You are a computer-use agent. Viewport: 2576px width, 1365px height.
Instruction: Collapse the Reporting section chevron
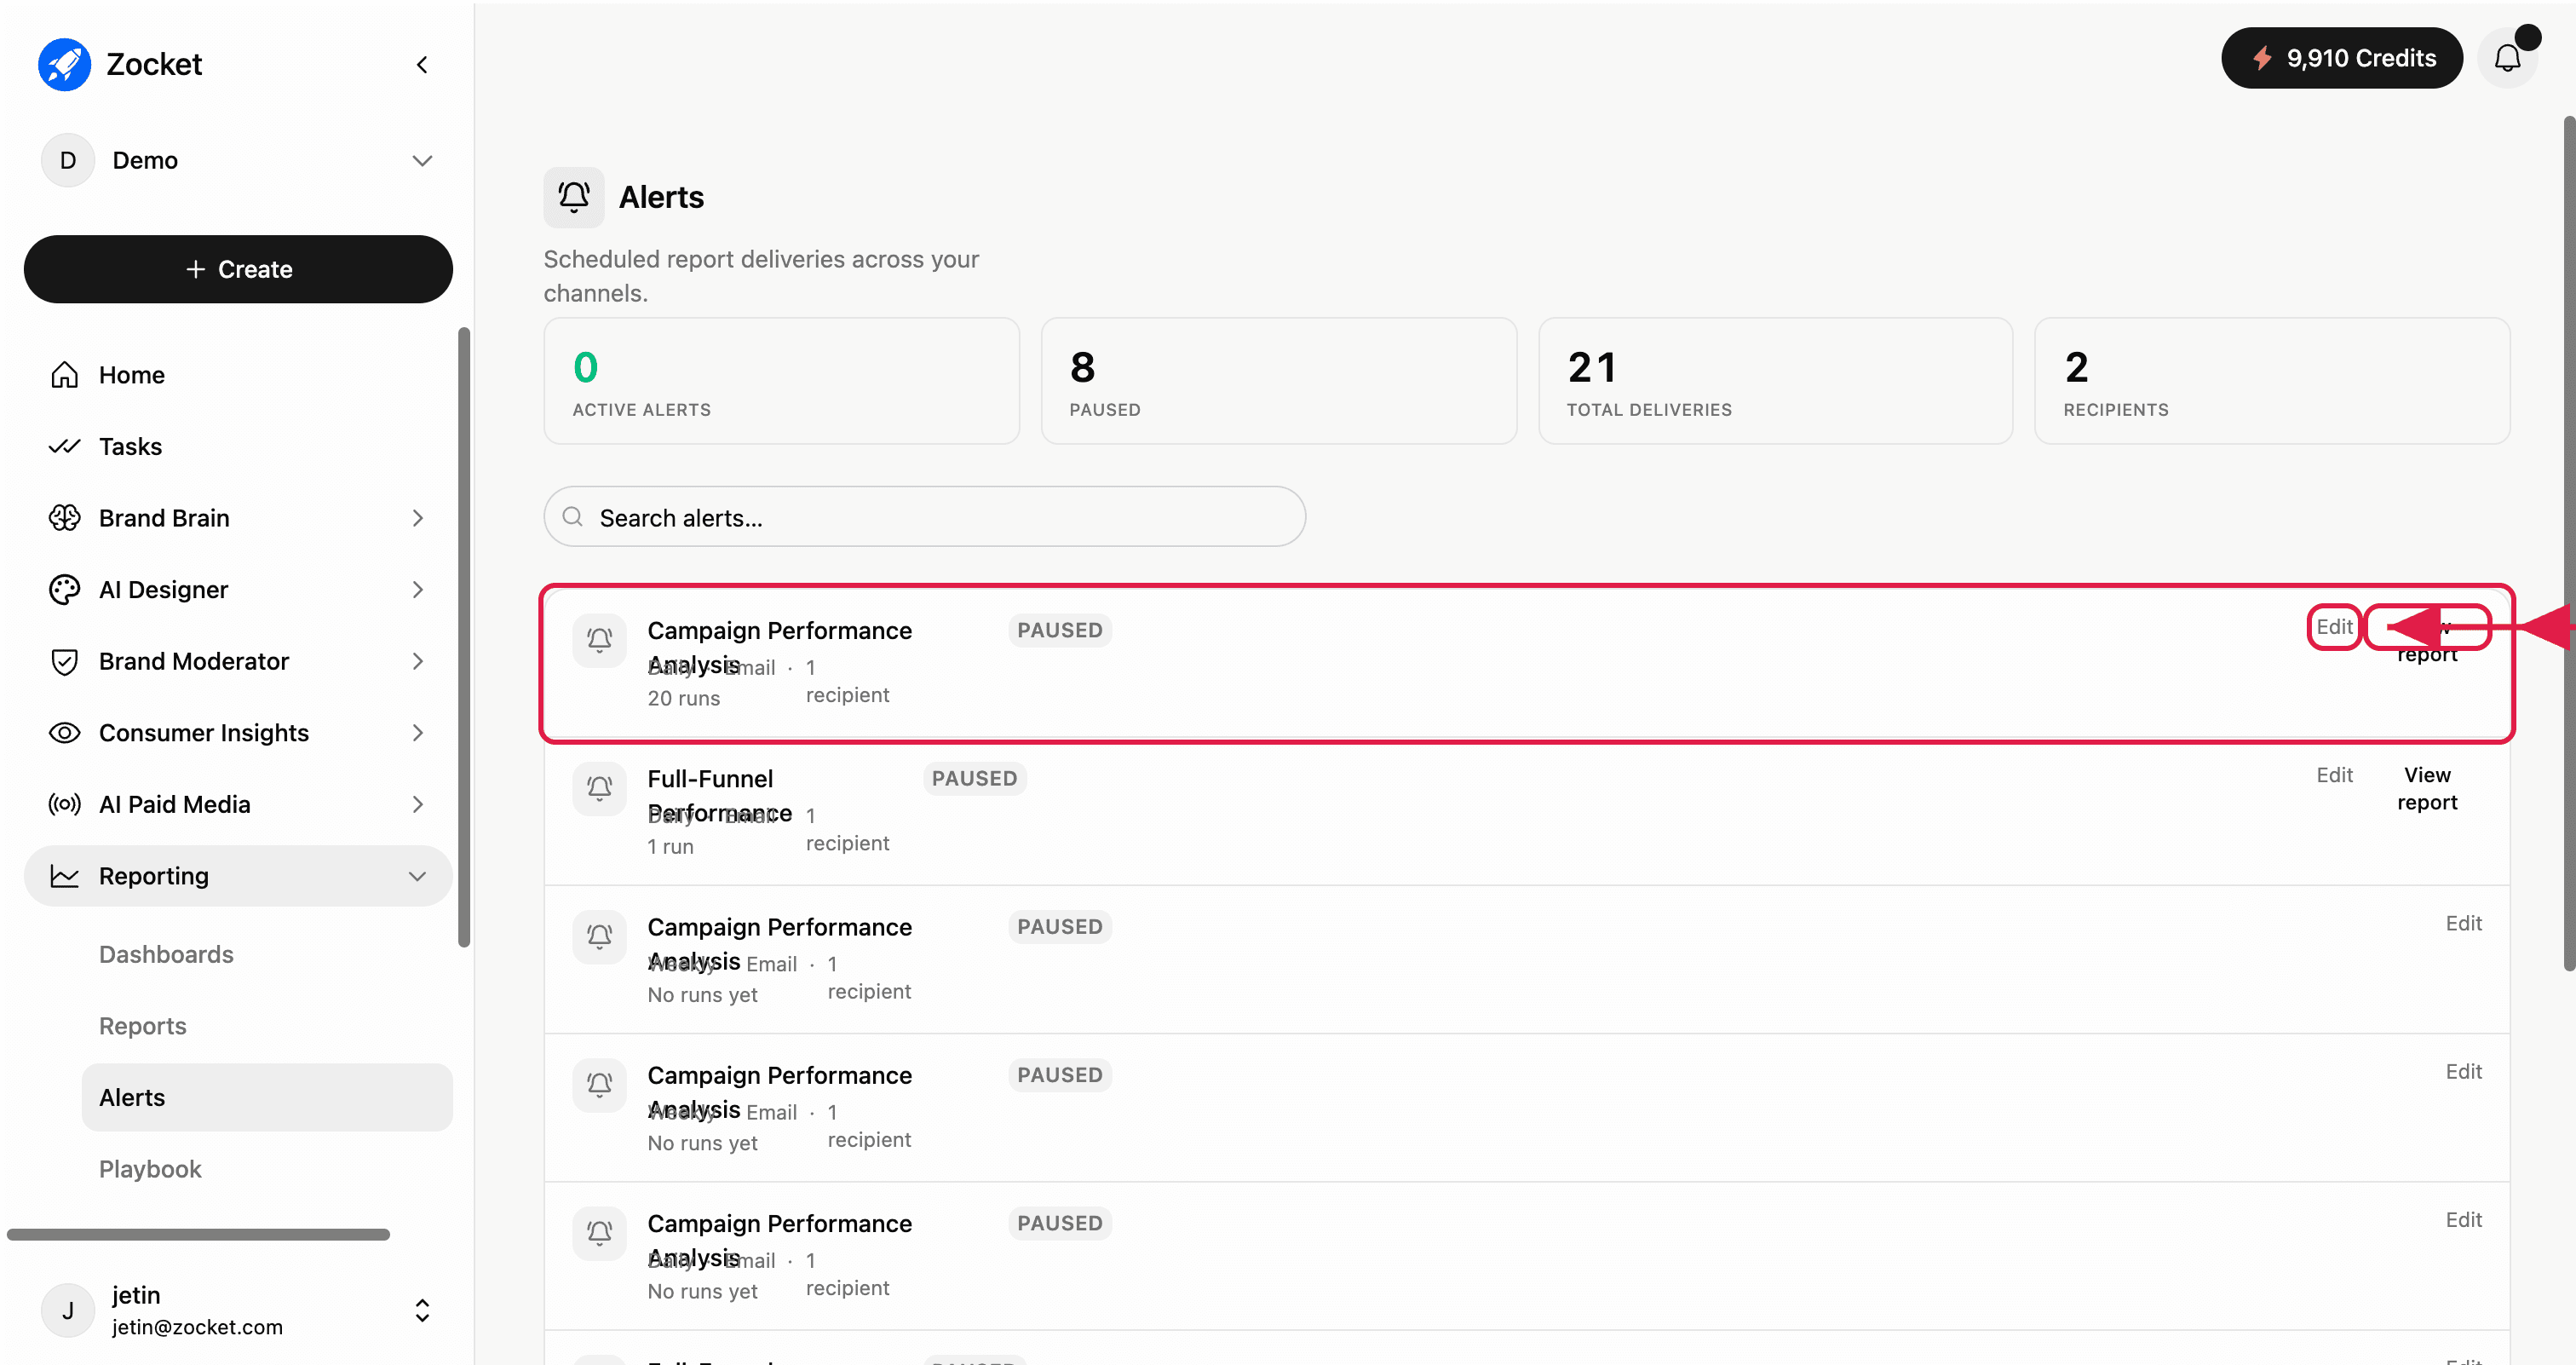pos(418,876)
